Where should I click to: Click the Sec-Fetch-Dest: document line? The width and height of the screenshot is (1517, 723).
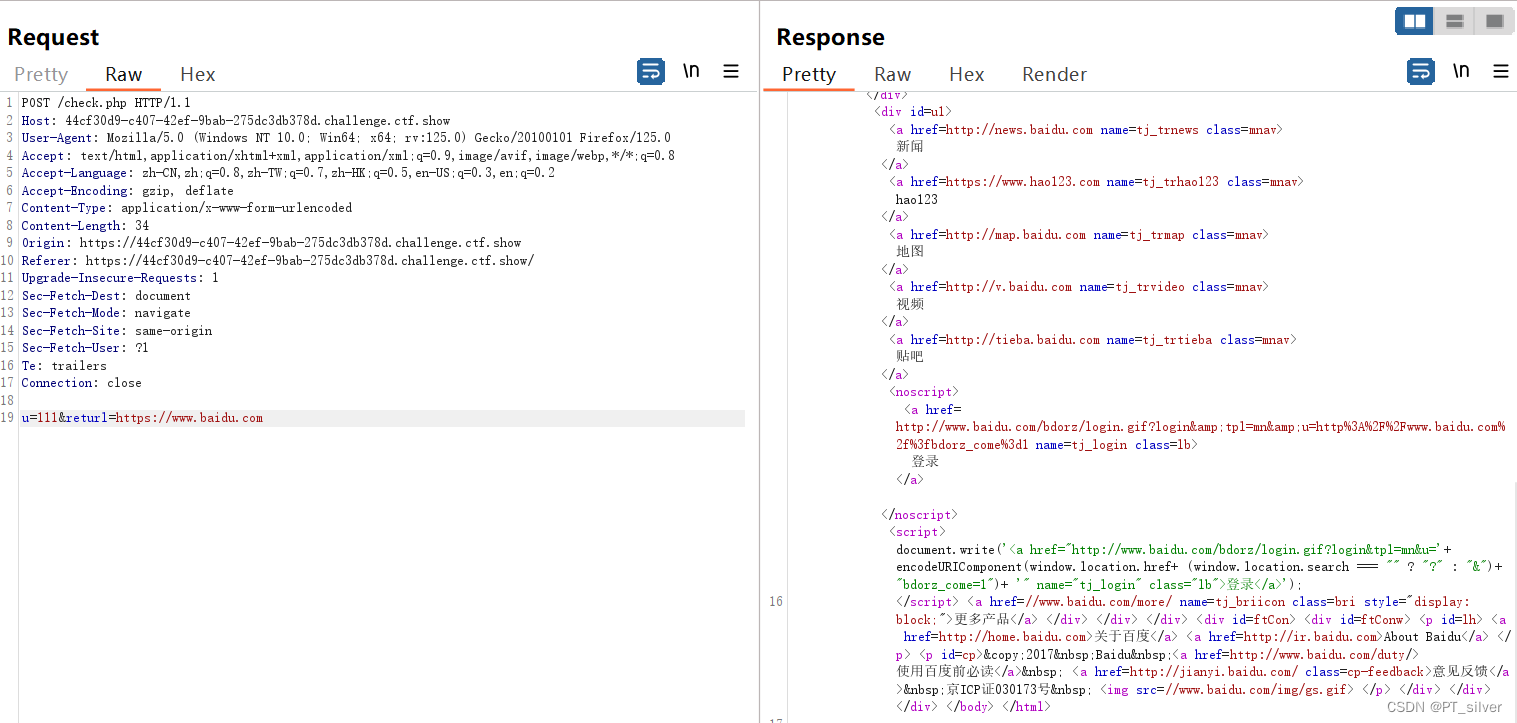point(106,296)
